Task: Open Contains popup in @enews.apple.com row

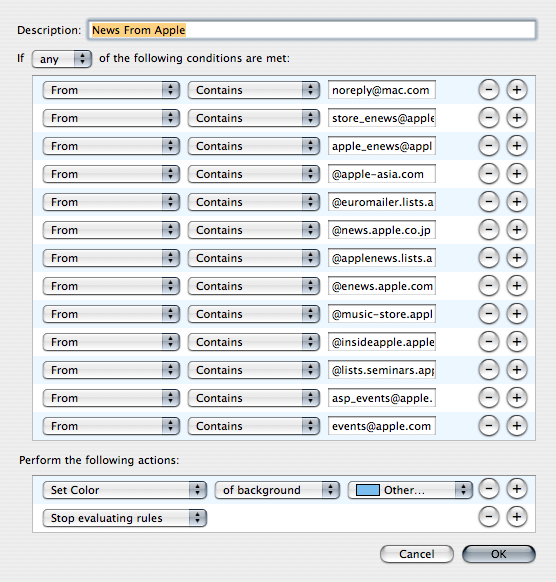Action: tap(254, 286)
